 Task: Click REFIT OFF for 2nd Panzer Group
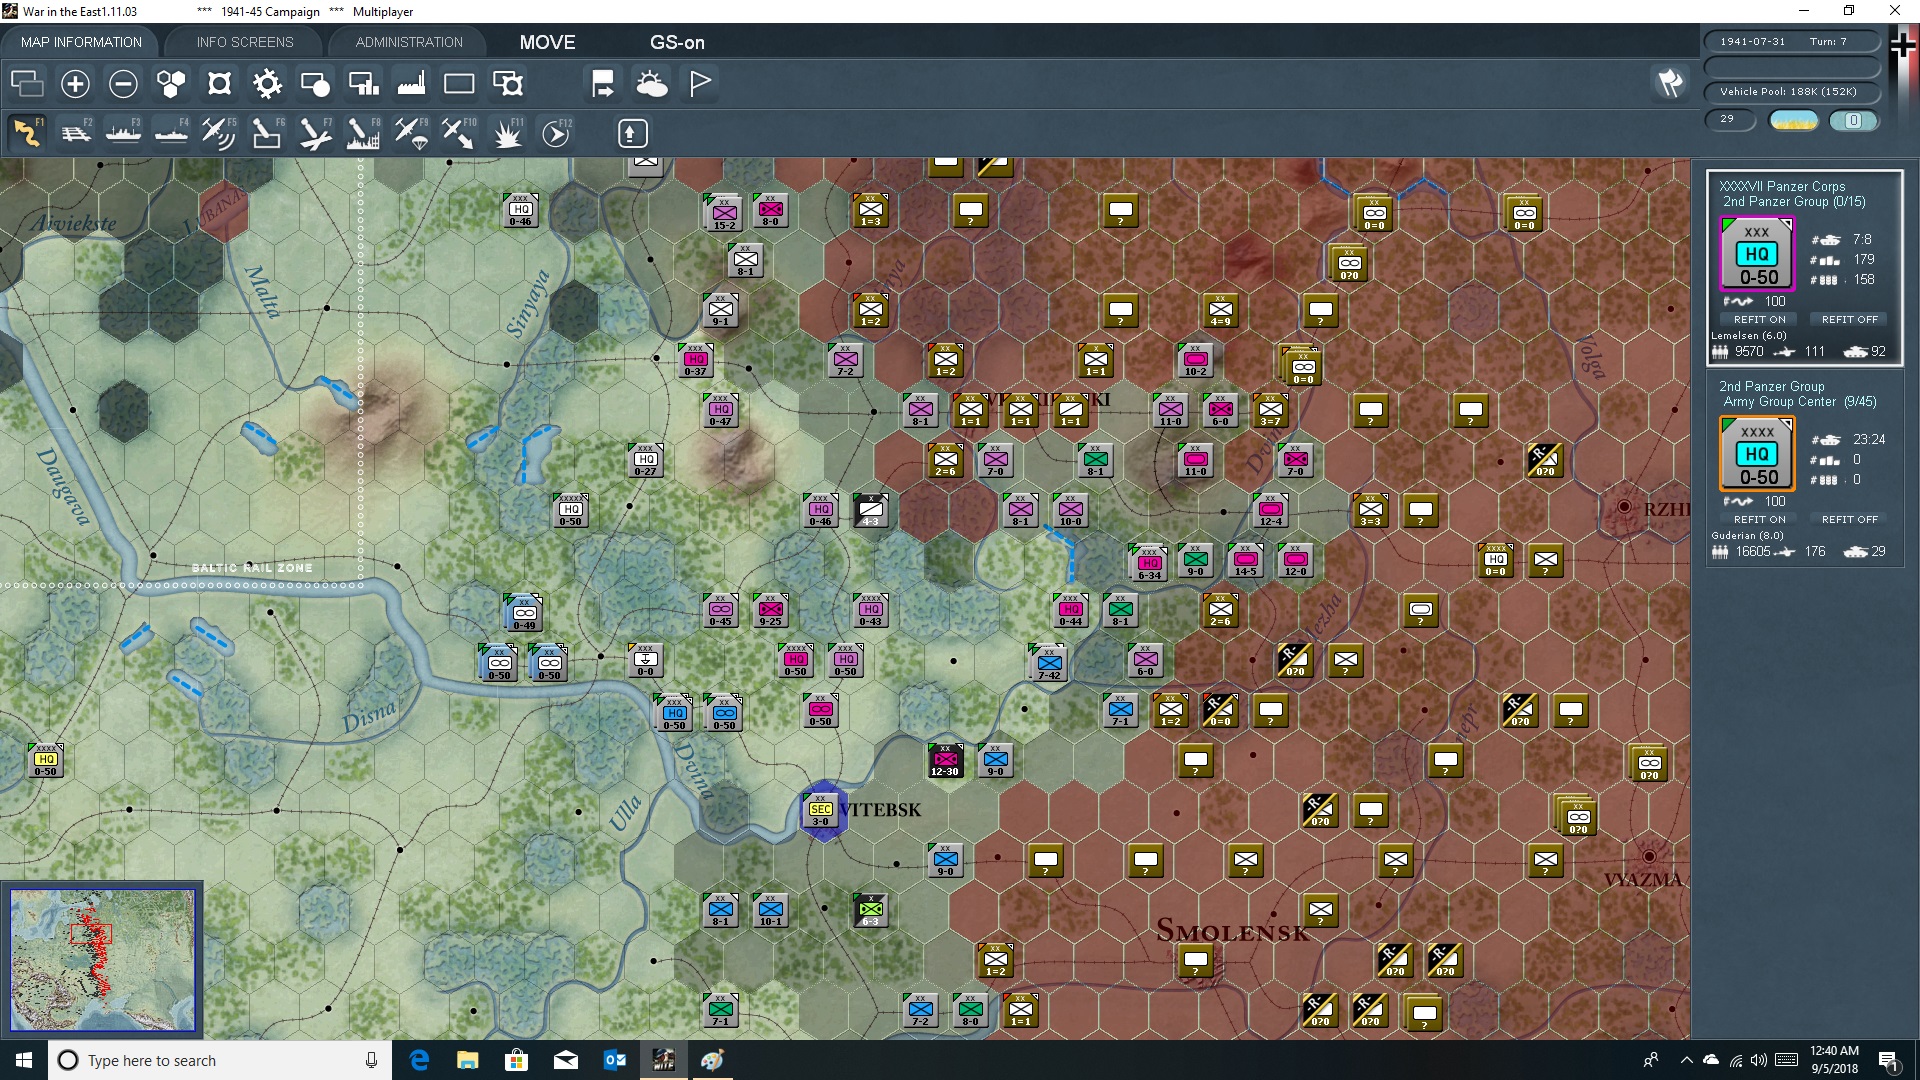click(x=1849, y=519)
